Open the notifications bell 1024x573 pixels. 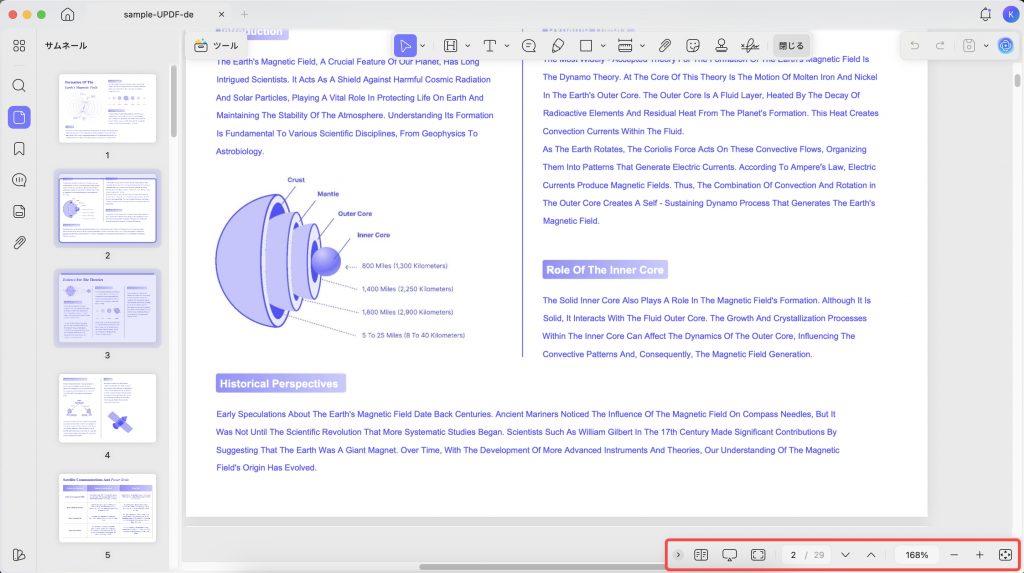click(985, 14)
